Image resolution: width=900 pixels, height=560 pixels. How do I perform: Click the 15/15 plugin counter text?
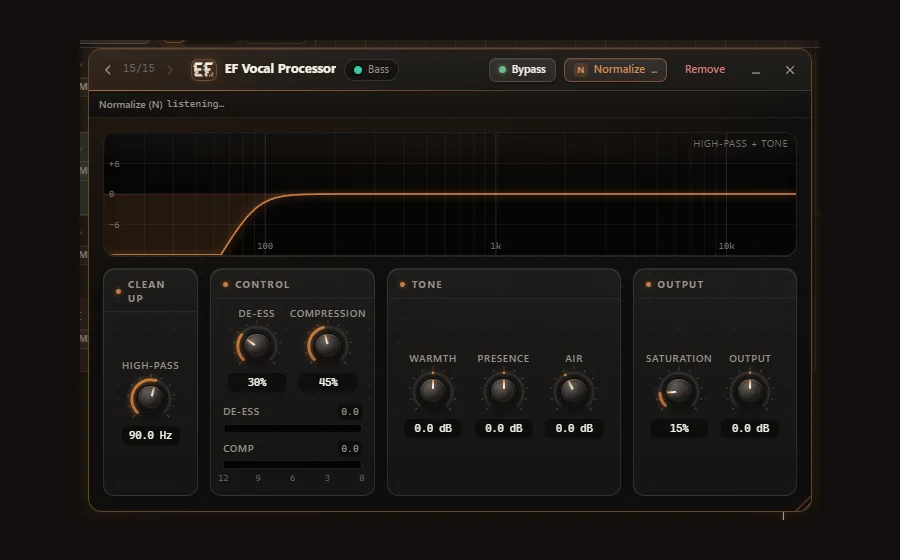tap(139, 69)
